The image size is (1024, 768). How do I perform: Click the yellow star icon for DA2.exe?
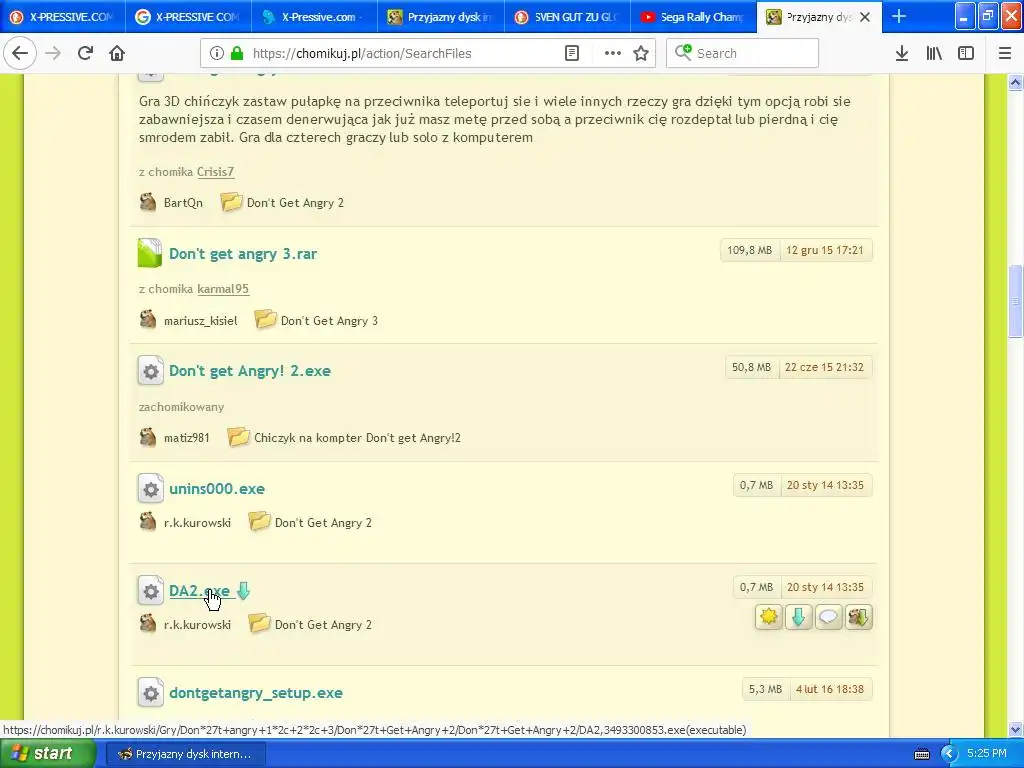tap(769, 617)
